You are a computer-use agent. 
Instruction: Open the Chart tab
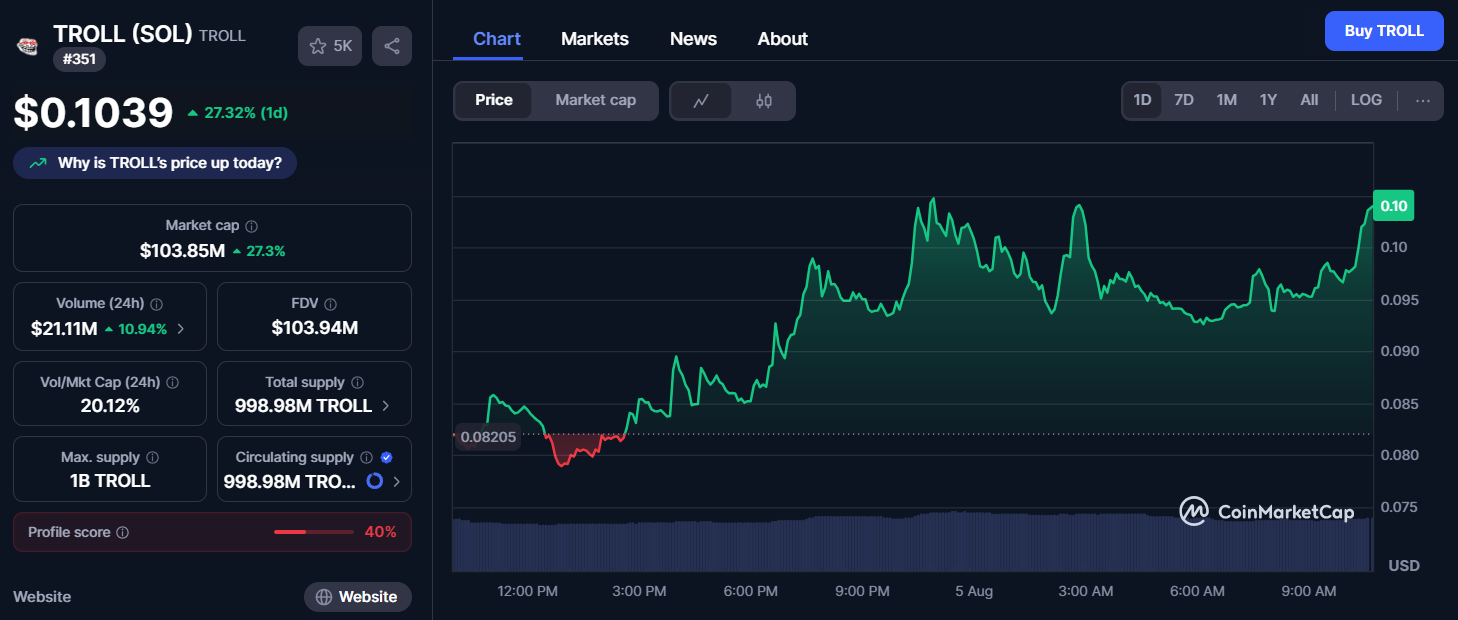pyautogui.click(x=497, y=39)
